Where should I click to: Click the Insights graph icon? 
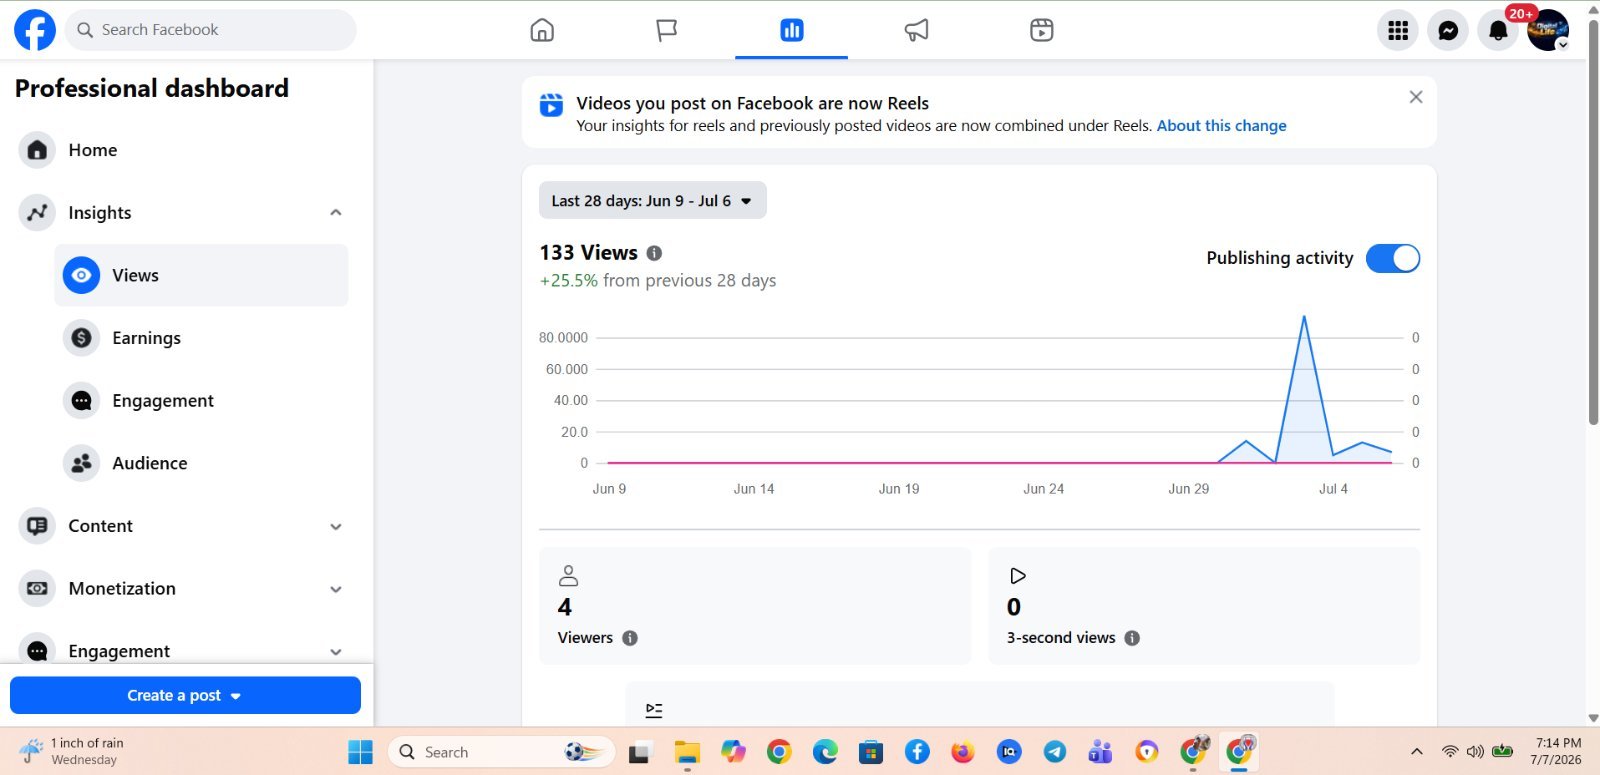(x=37, y=212)
